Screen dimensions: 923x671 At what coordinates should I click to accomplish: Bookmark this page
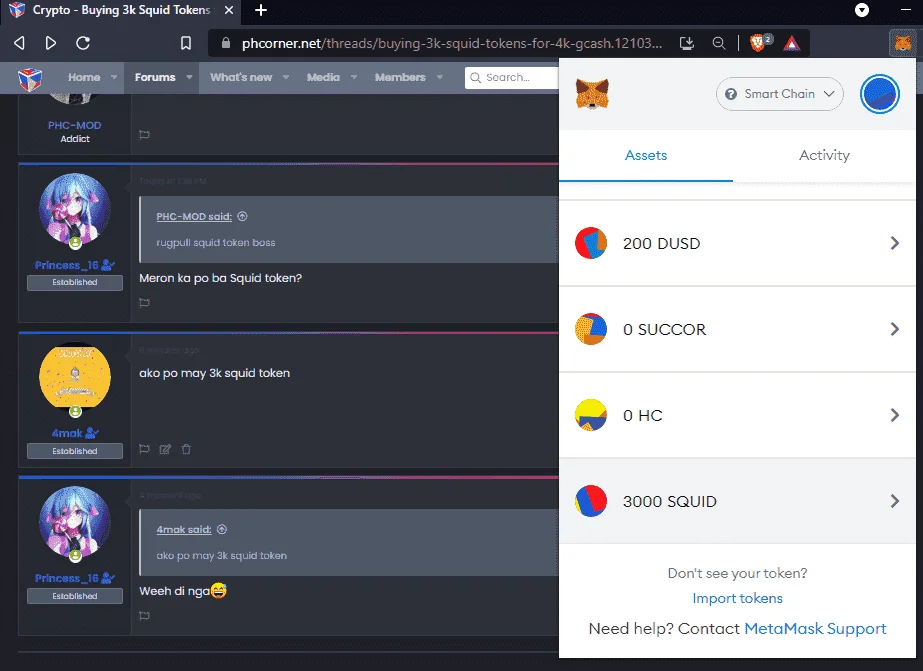point(185,43)
